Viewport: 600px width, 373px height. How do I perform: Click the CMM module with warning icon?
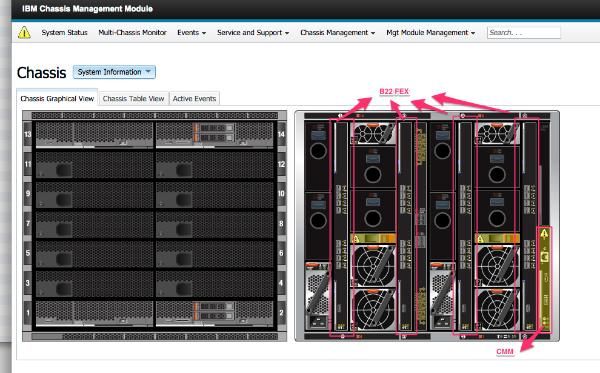click(x=545, y=279)
